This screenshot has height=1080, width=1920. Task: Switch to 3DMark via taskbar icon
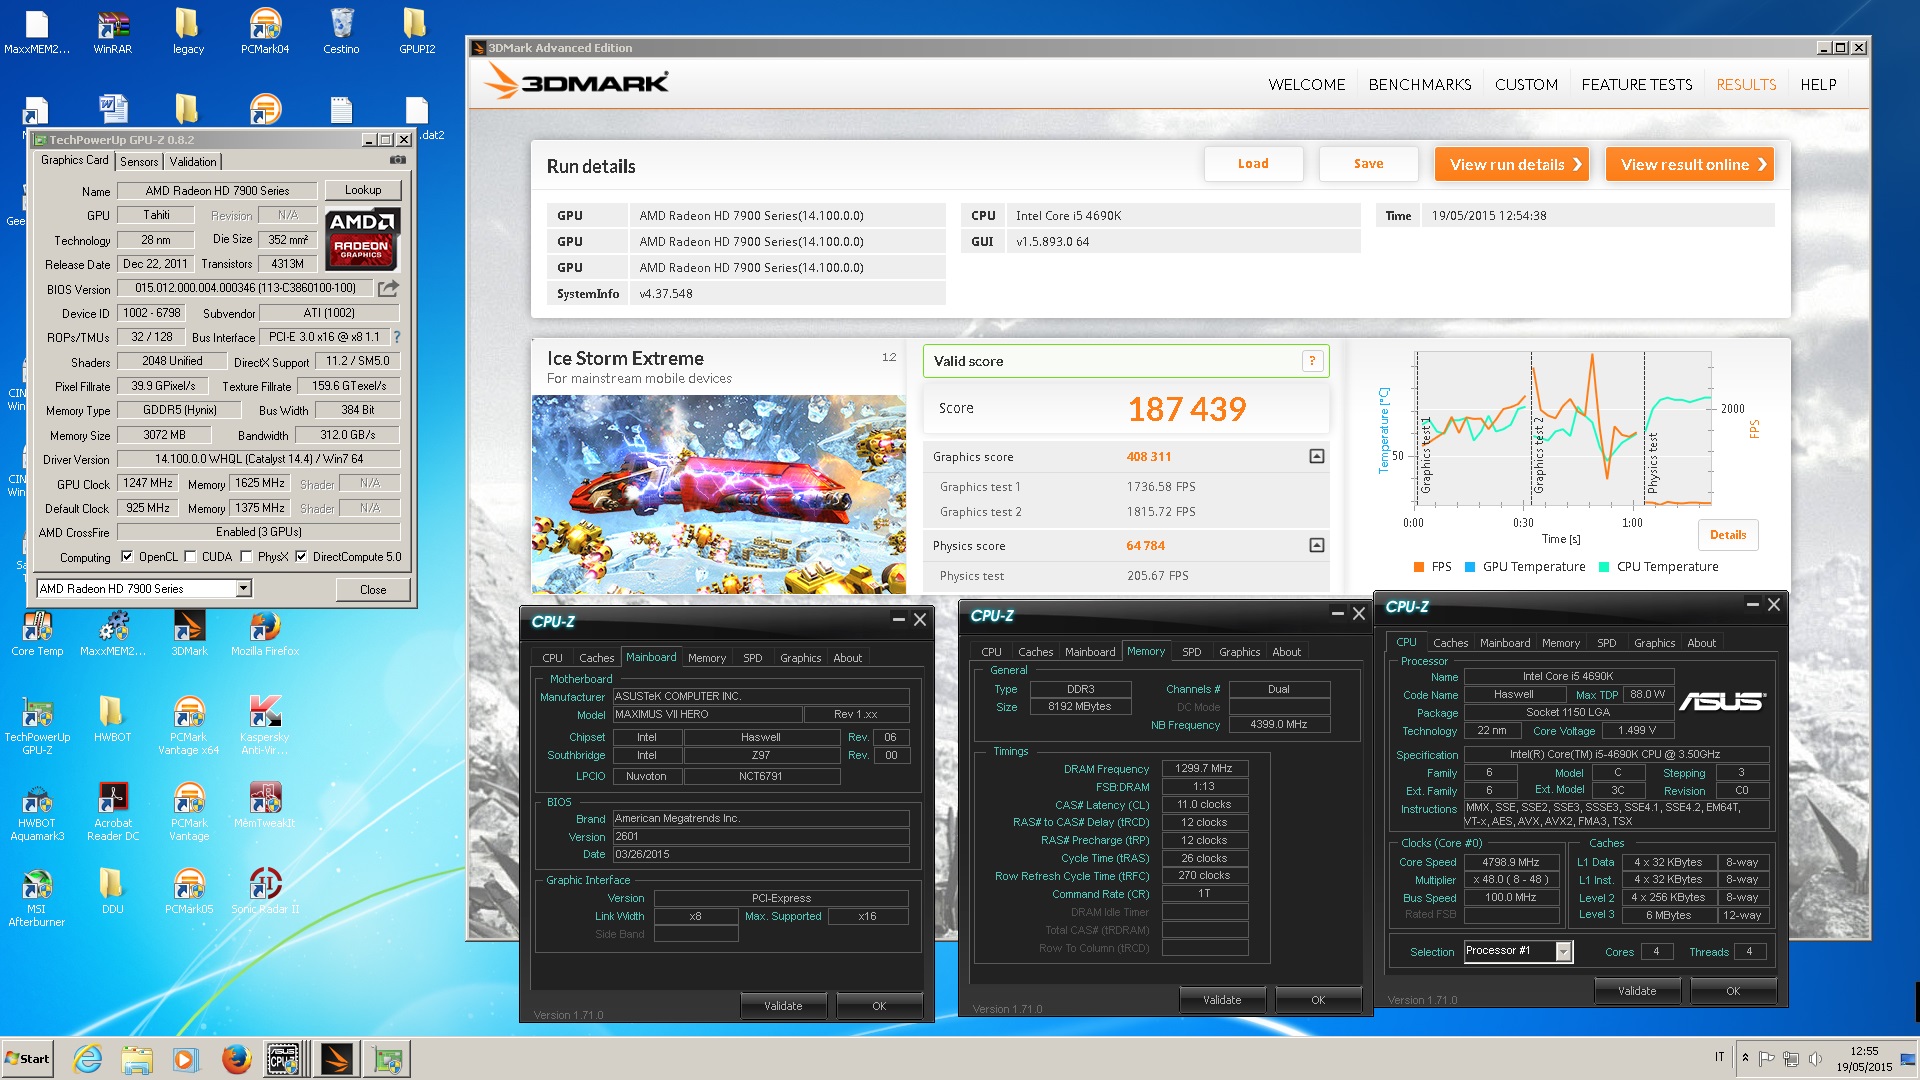pyautogui.click(x=337, y=1058)
